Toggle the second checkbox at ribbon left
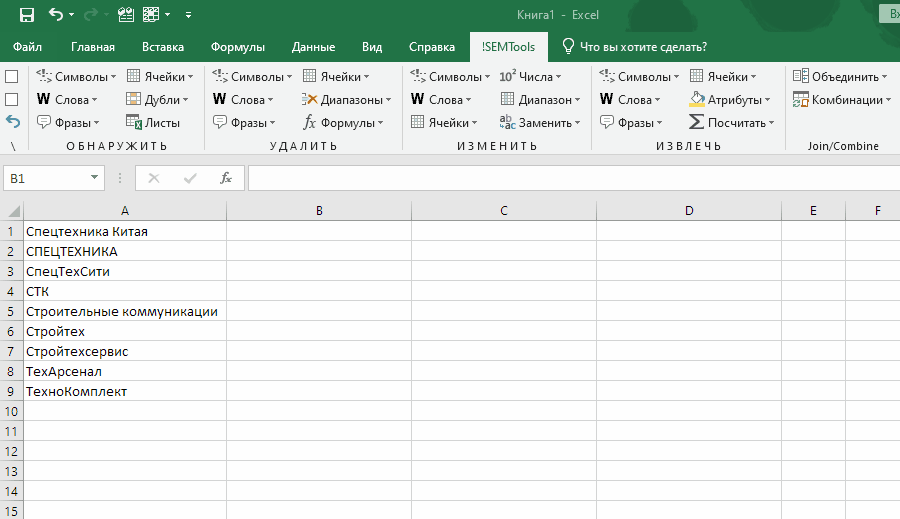 coord(11,99)
